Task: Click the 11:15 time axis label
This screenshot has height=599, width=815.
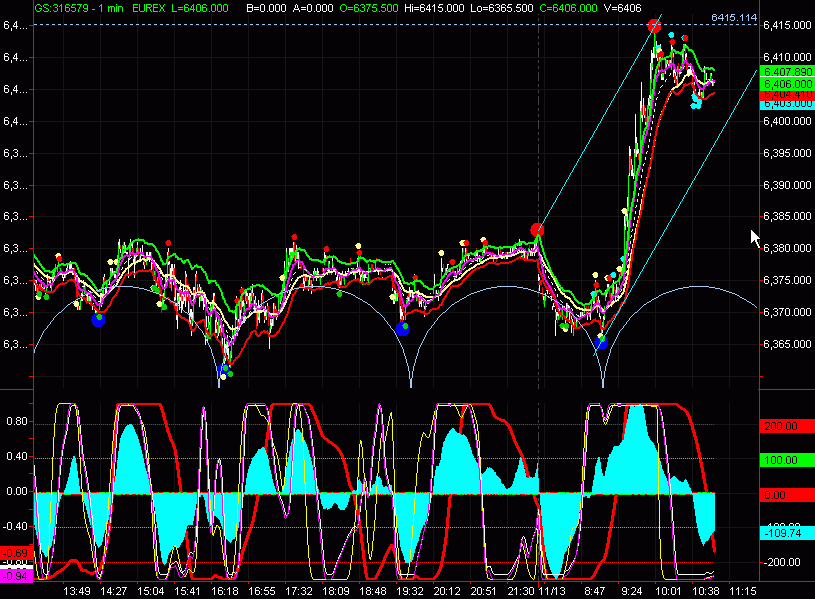Action: pyautogui.click(x=743, y=591)
